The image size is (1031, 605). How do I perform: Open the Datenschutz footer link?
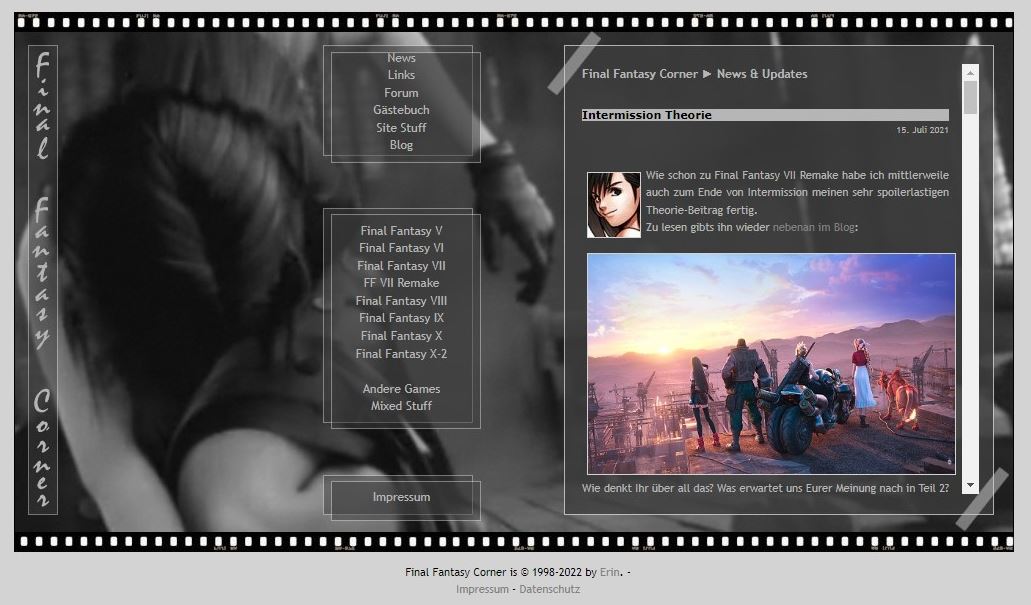click(x=550, y=589)
